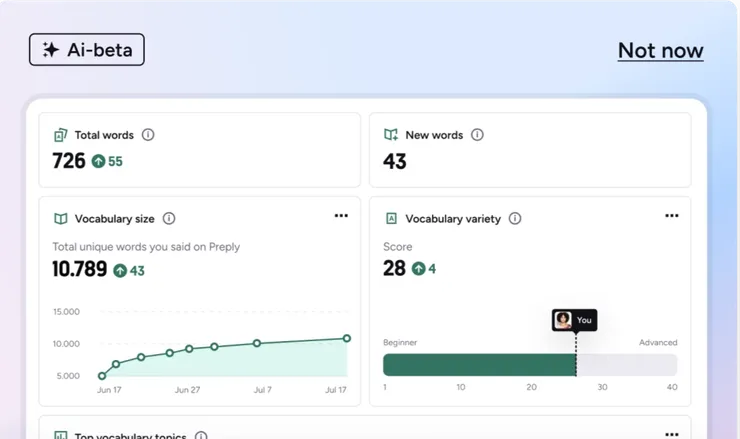This screenshot has height=439, width=740.
Task: Dismiss with the Not now link
Action: tap(660, 50)
